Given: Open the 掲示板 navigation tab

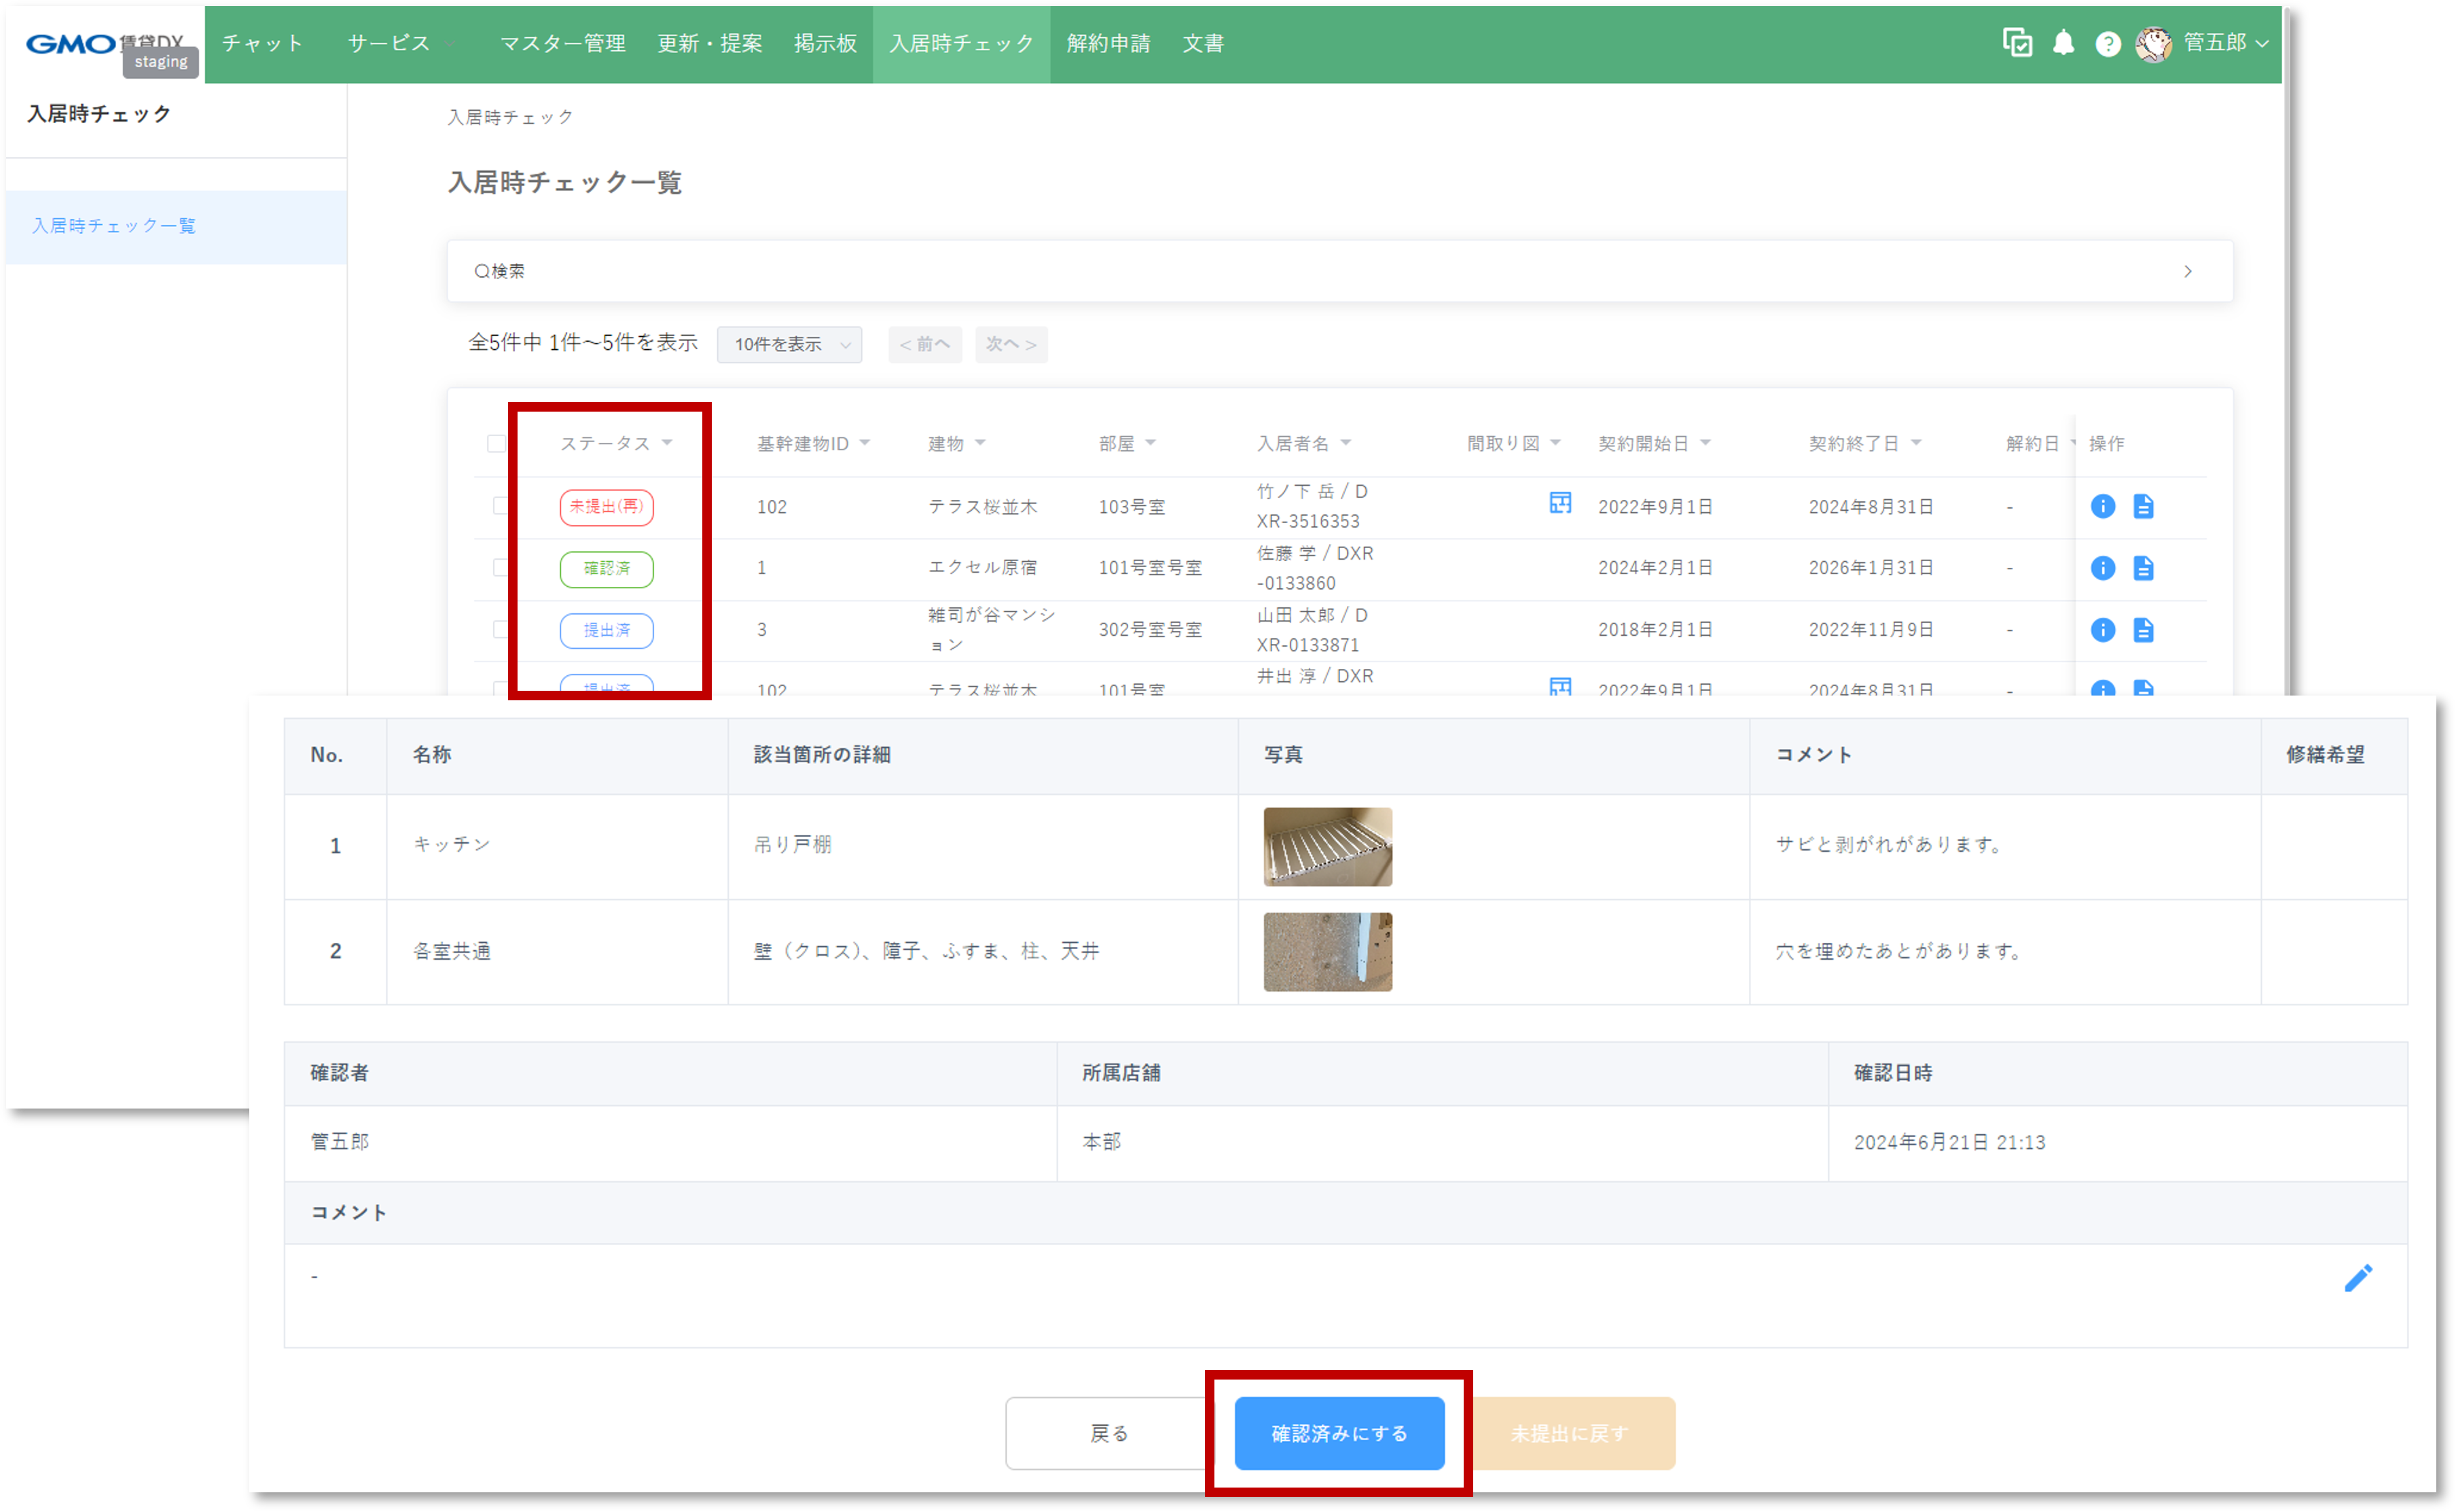Looking at the screenshot, I should pos(826,43).
